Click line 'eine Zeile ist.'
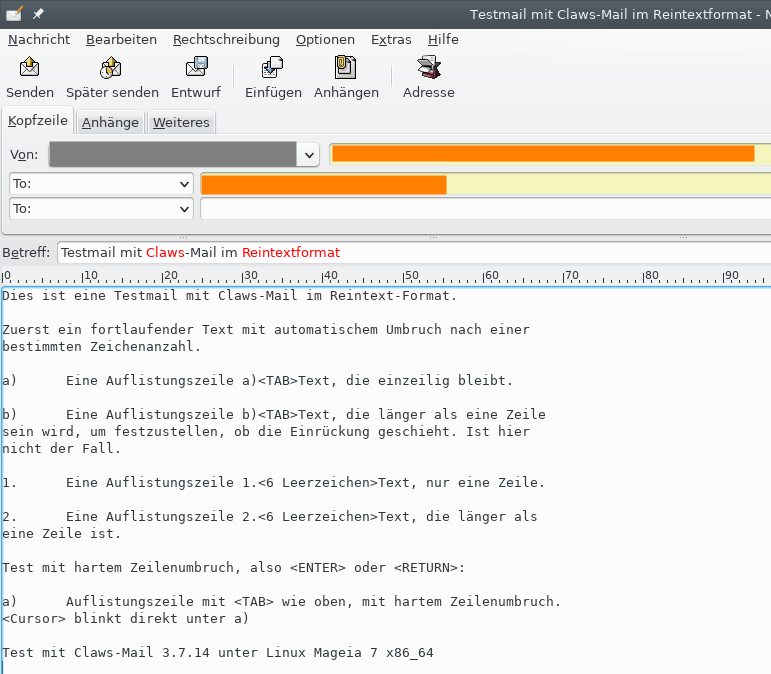This screenshot has height=674, width=771. (x=61, y=533)
